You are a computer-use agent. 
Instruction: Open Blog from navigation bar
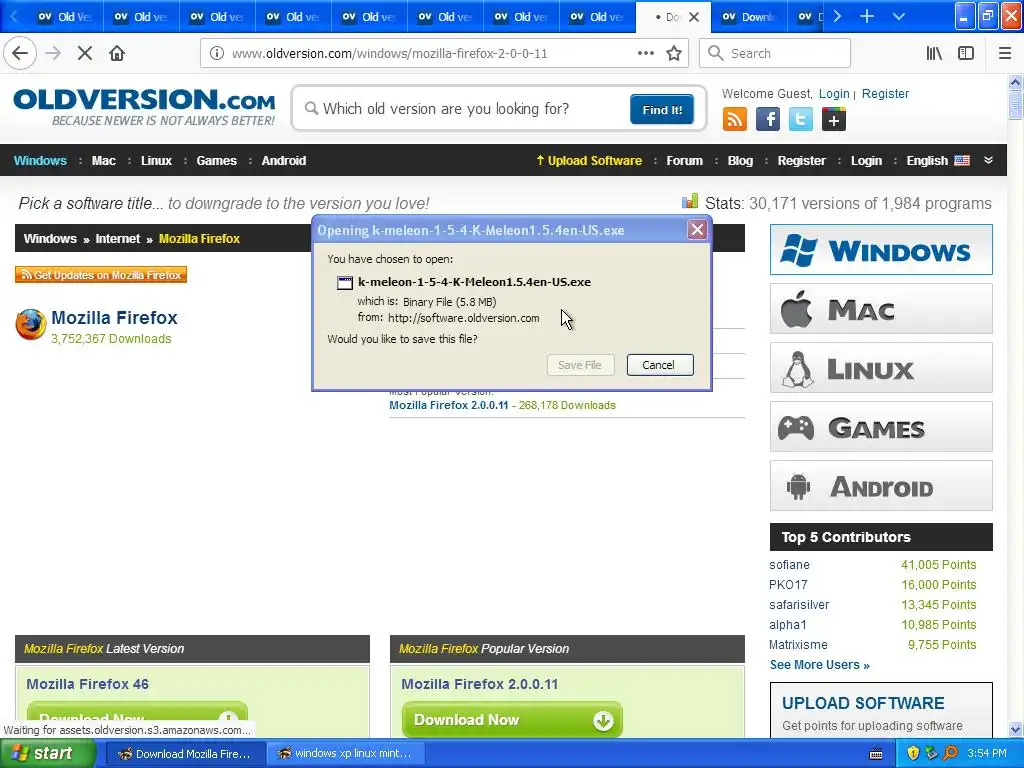(x=740, y=161)
